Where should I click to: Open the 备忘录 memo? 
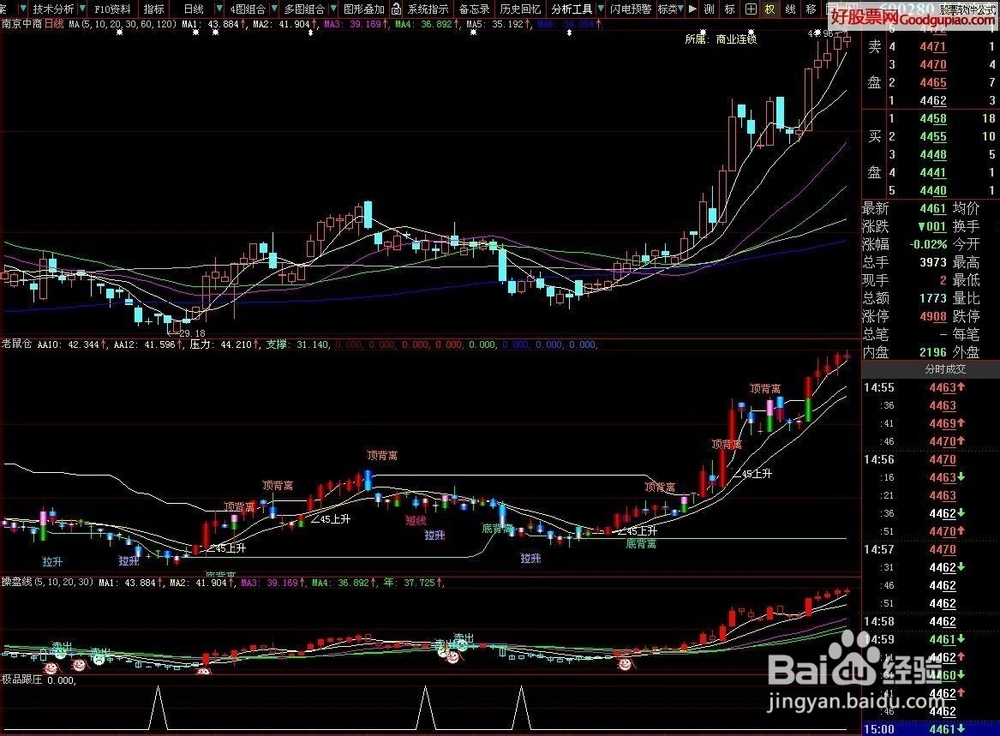pyautogui.click(x=474, y=9)
